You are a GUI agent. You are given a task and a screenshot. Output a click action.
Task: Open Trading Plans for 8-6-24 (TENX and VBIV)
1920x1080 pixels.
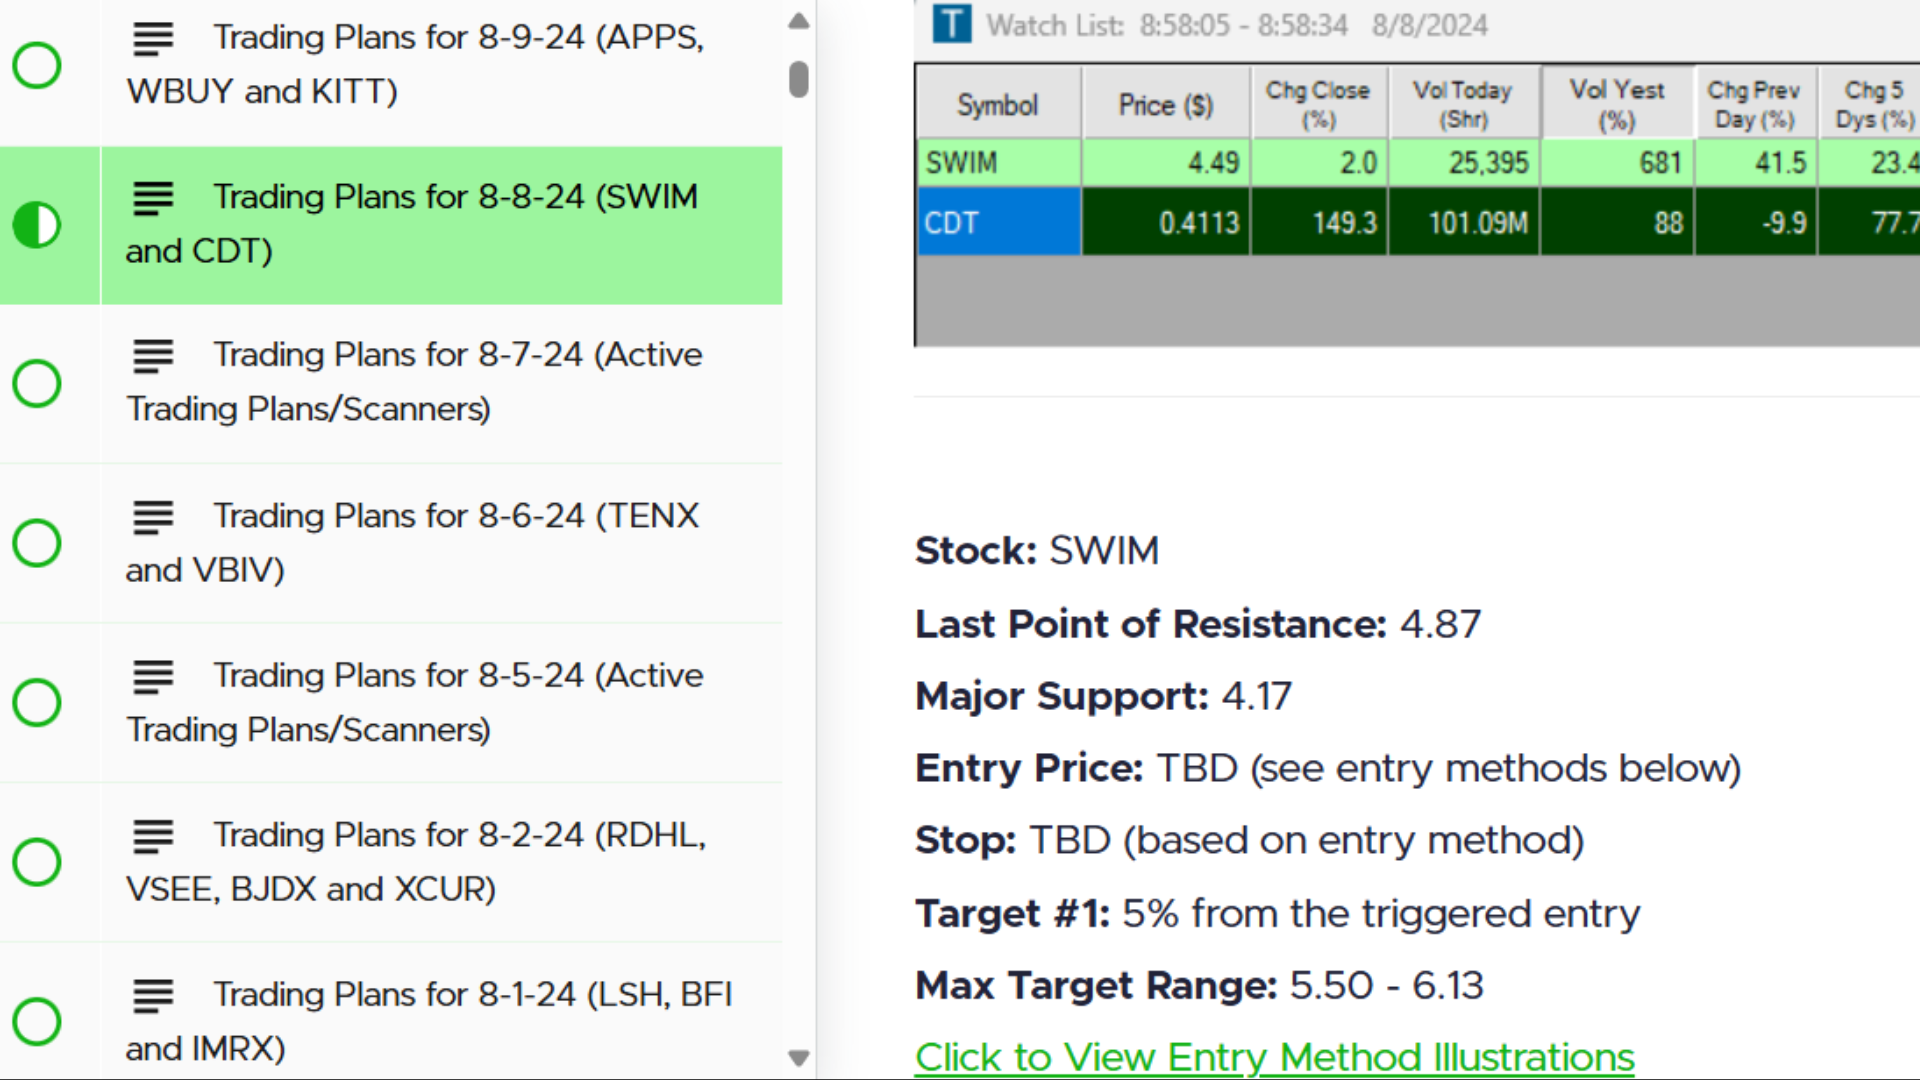coord(412,543)
